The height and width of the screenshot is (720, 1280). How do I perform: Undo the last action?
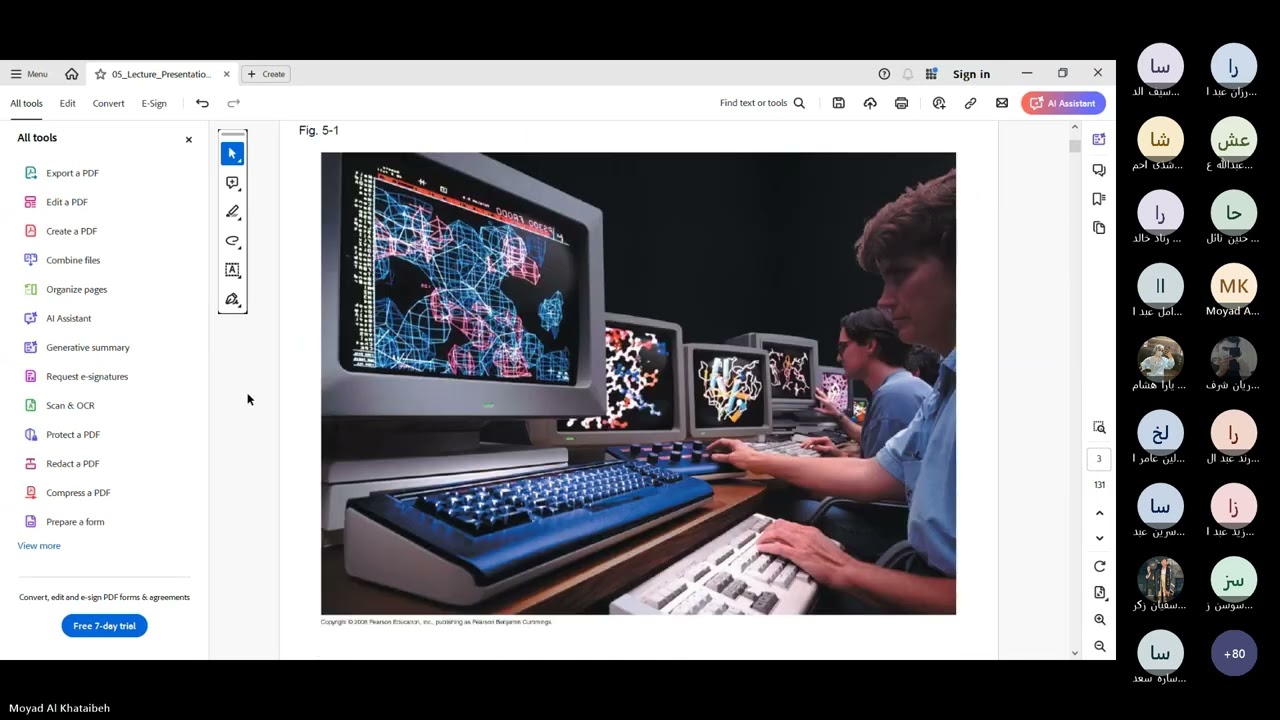pyautogui.click(x=202, y=103)
